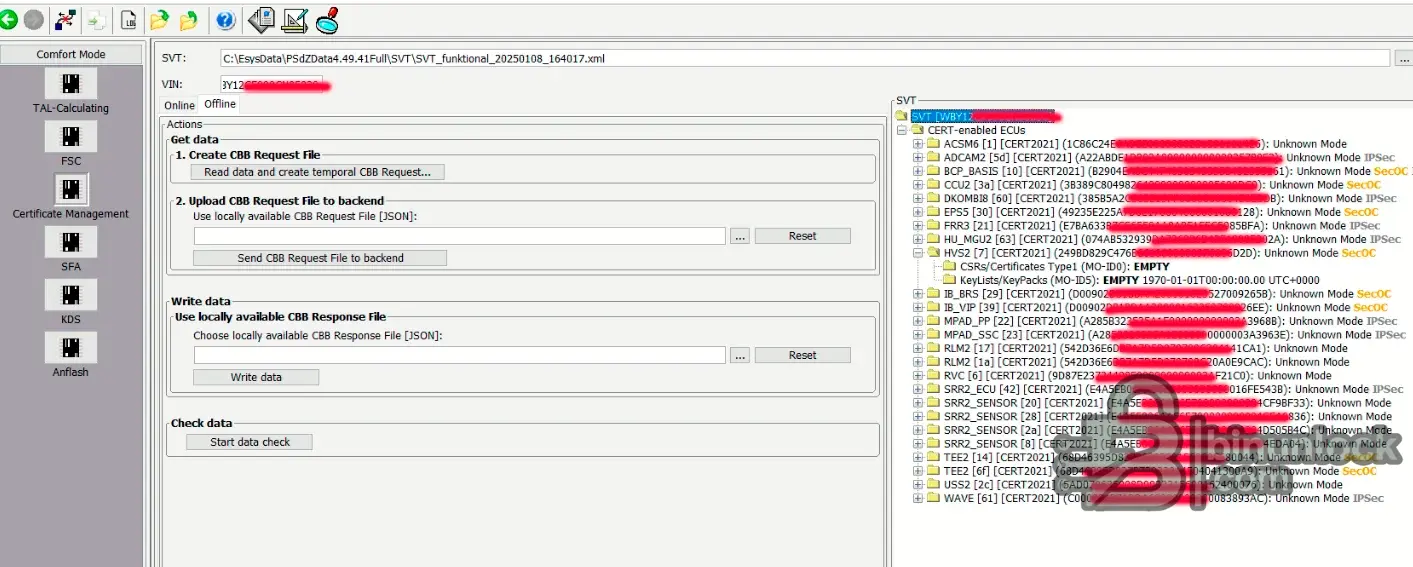
Task: Click Send CBB Request File to backend
Action: [320, 258]
